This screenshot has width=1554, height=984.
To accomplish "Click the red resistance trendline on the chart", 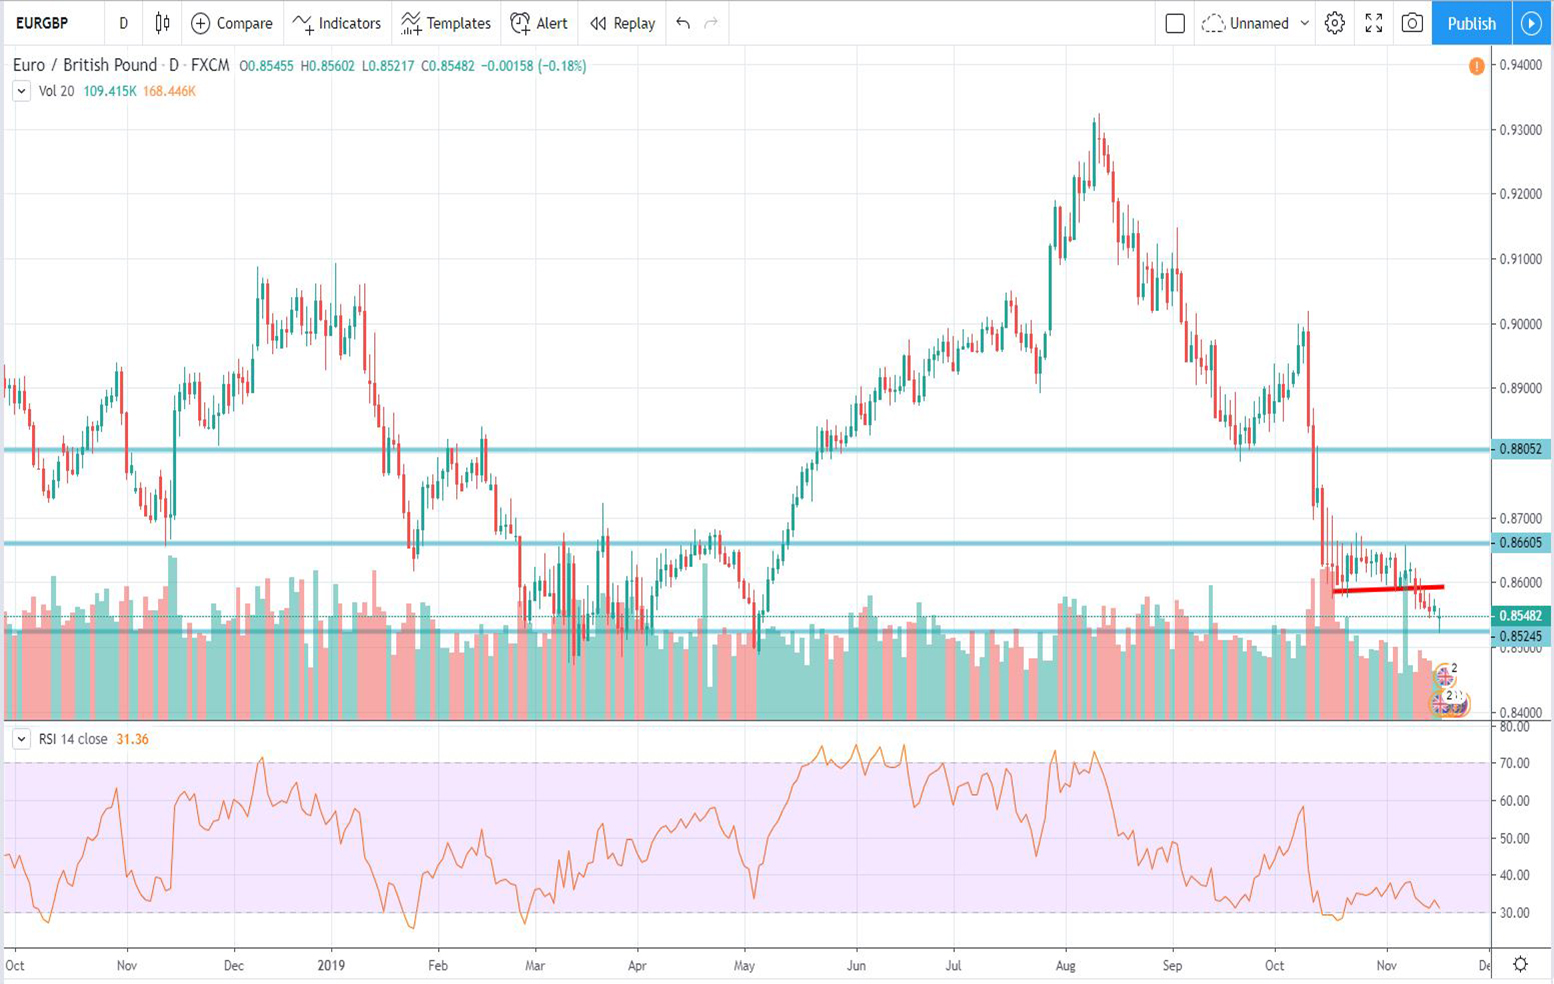I will tap(1390, 588).
